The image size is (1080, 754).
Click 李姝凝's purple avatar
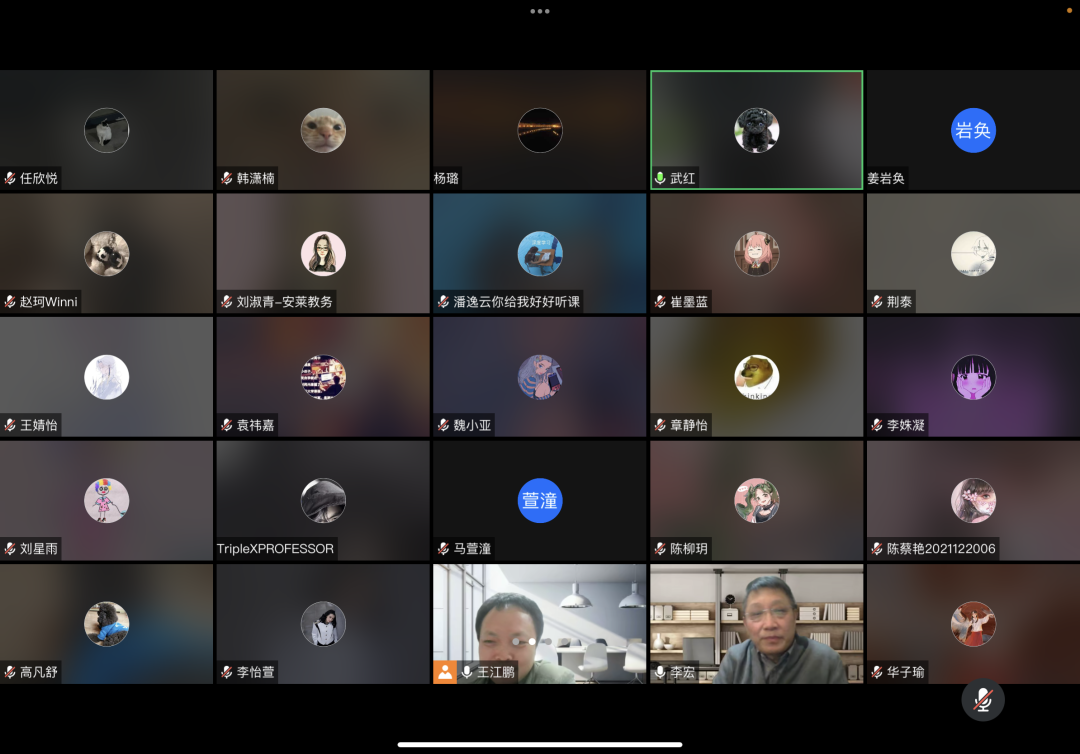coord(973,377)
